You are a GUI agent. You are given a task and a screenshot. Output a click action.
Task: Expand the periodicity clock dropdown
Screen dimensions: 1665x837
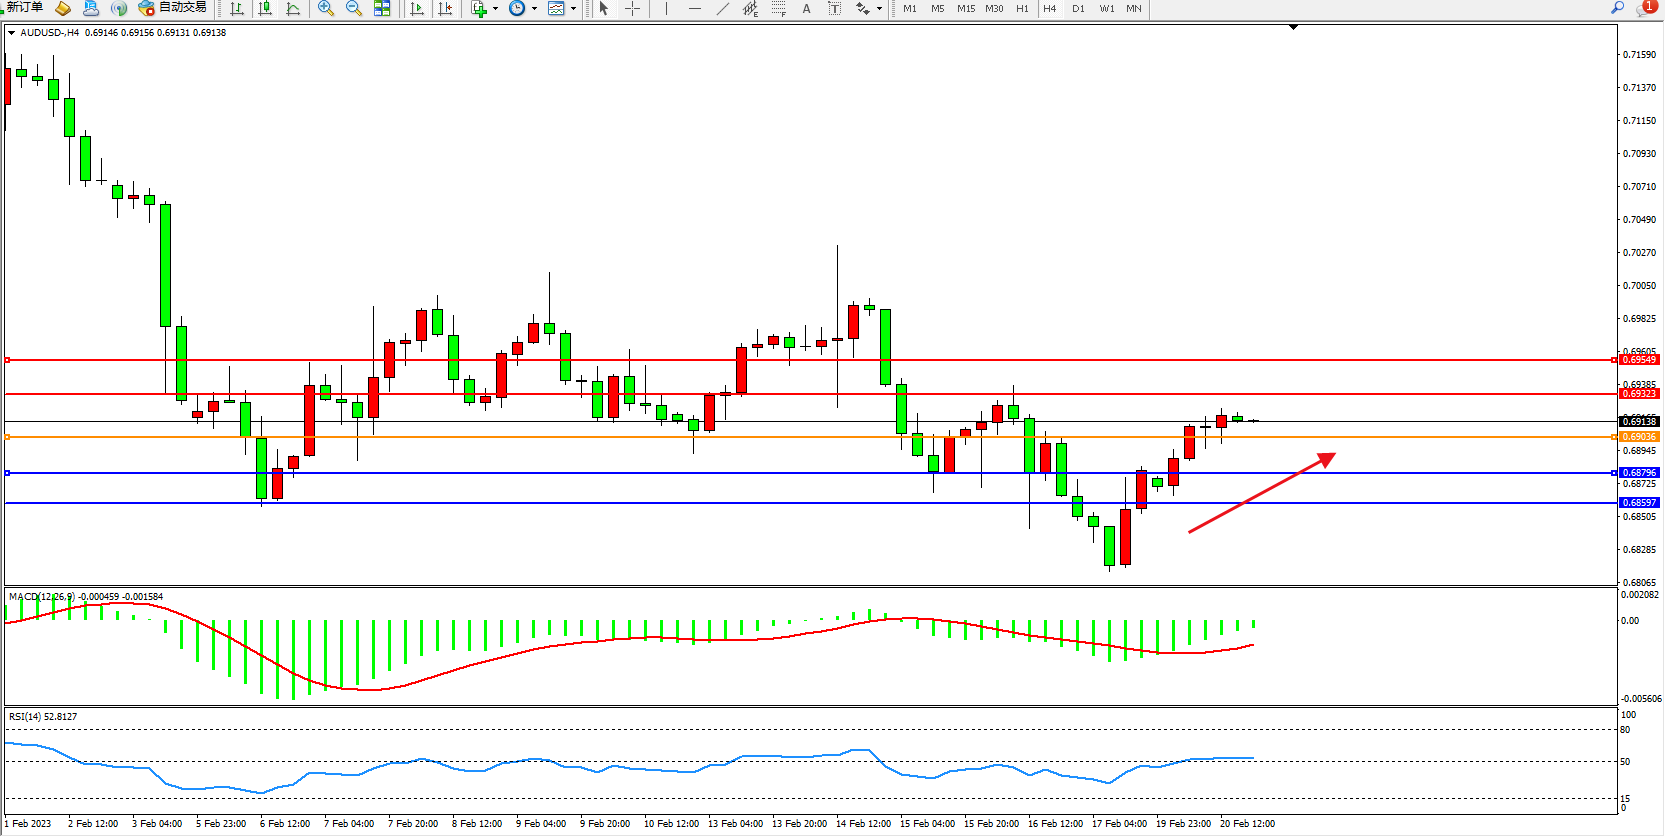[x=534, y=9]
